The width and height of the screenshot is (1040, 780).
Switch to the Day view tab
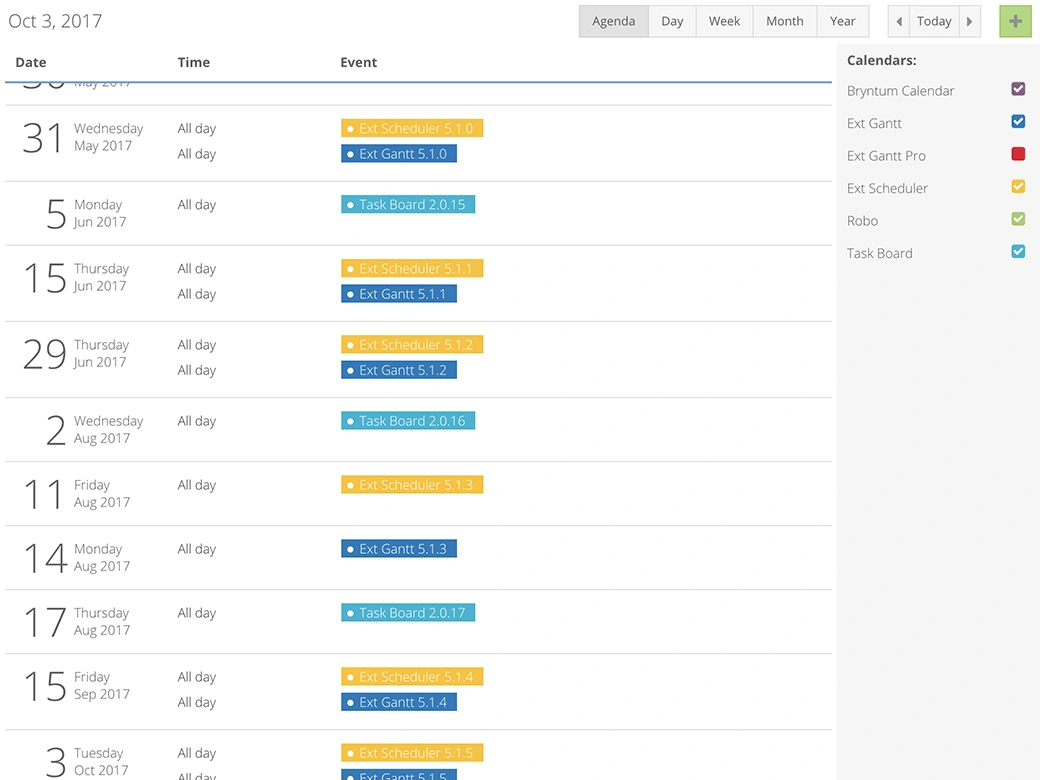[672, 21]
